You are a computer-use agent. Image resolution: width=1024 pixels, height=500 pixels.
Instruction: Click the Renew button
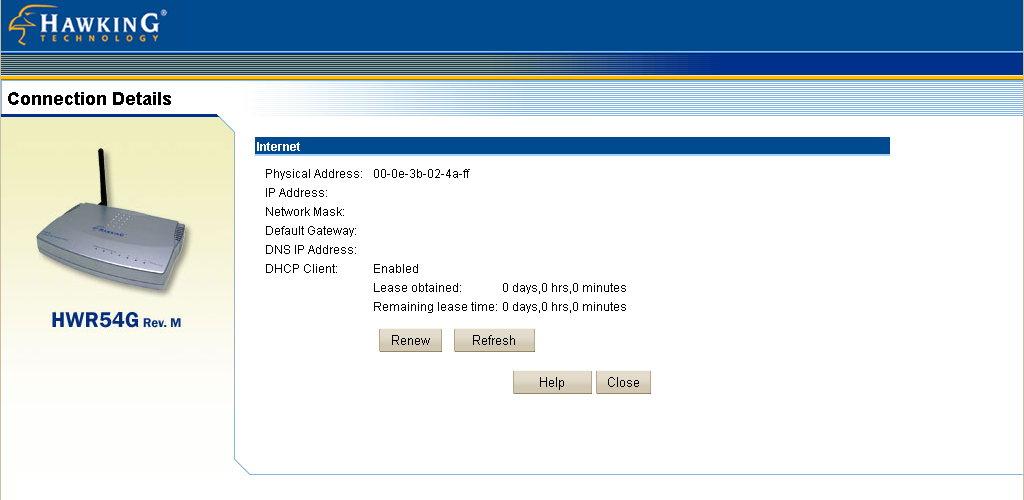pyautogui.click(x=410, y=340)
